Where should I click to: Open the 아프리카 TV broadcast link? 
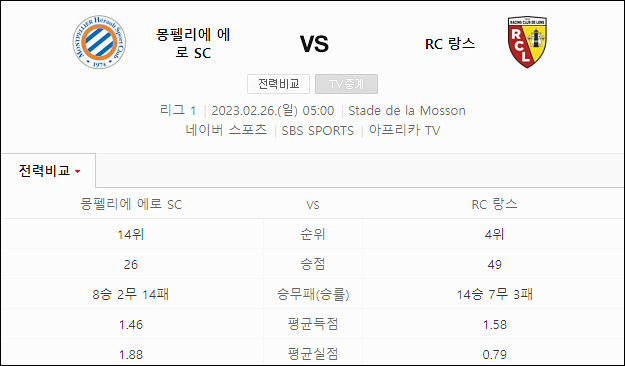click(x=404, y=130)
